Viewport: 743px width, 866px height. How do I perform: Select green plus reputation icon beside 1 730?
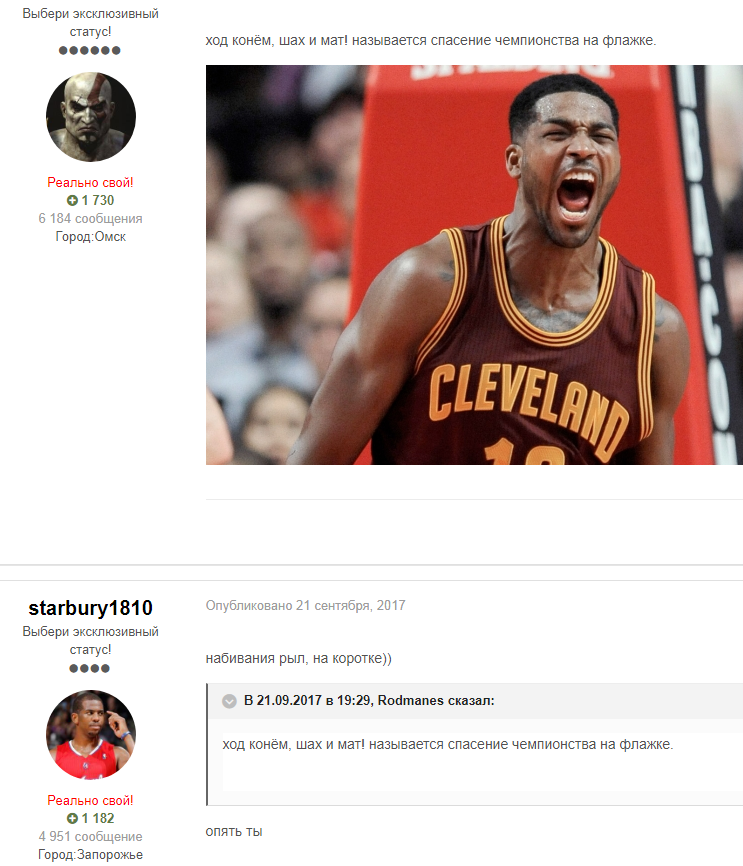coord(72,200)
